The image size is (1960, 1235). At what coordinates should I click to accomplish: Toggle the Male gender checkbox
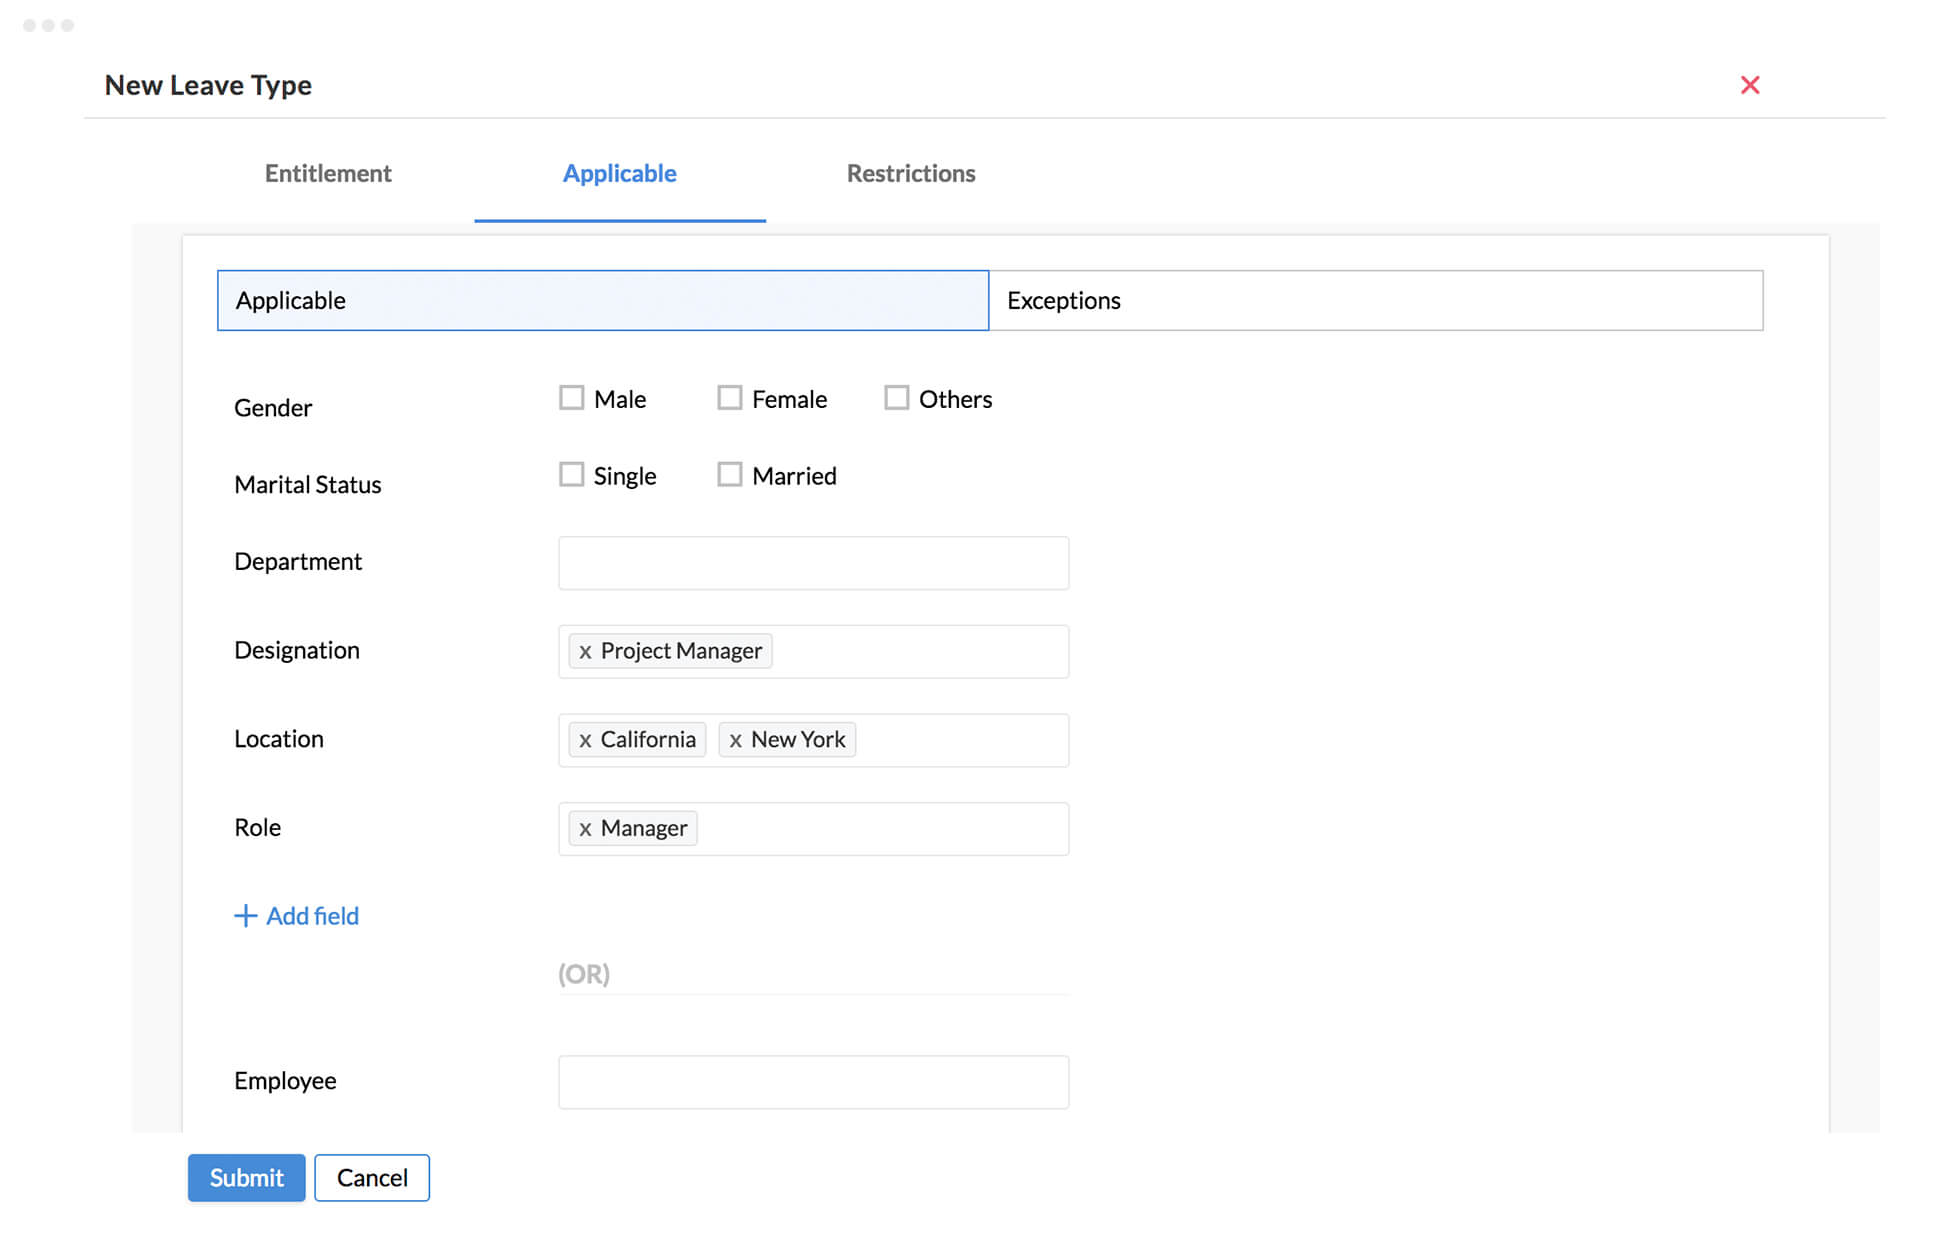point(570,398)
